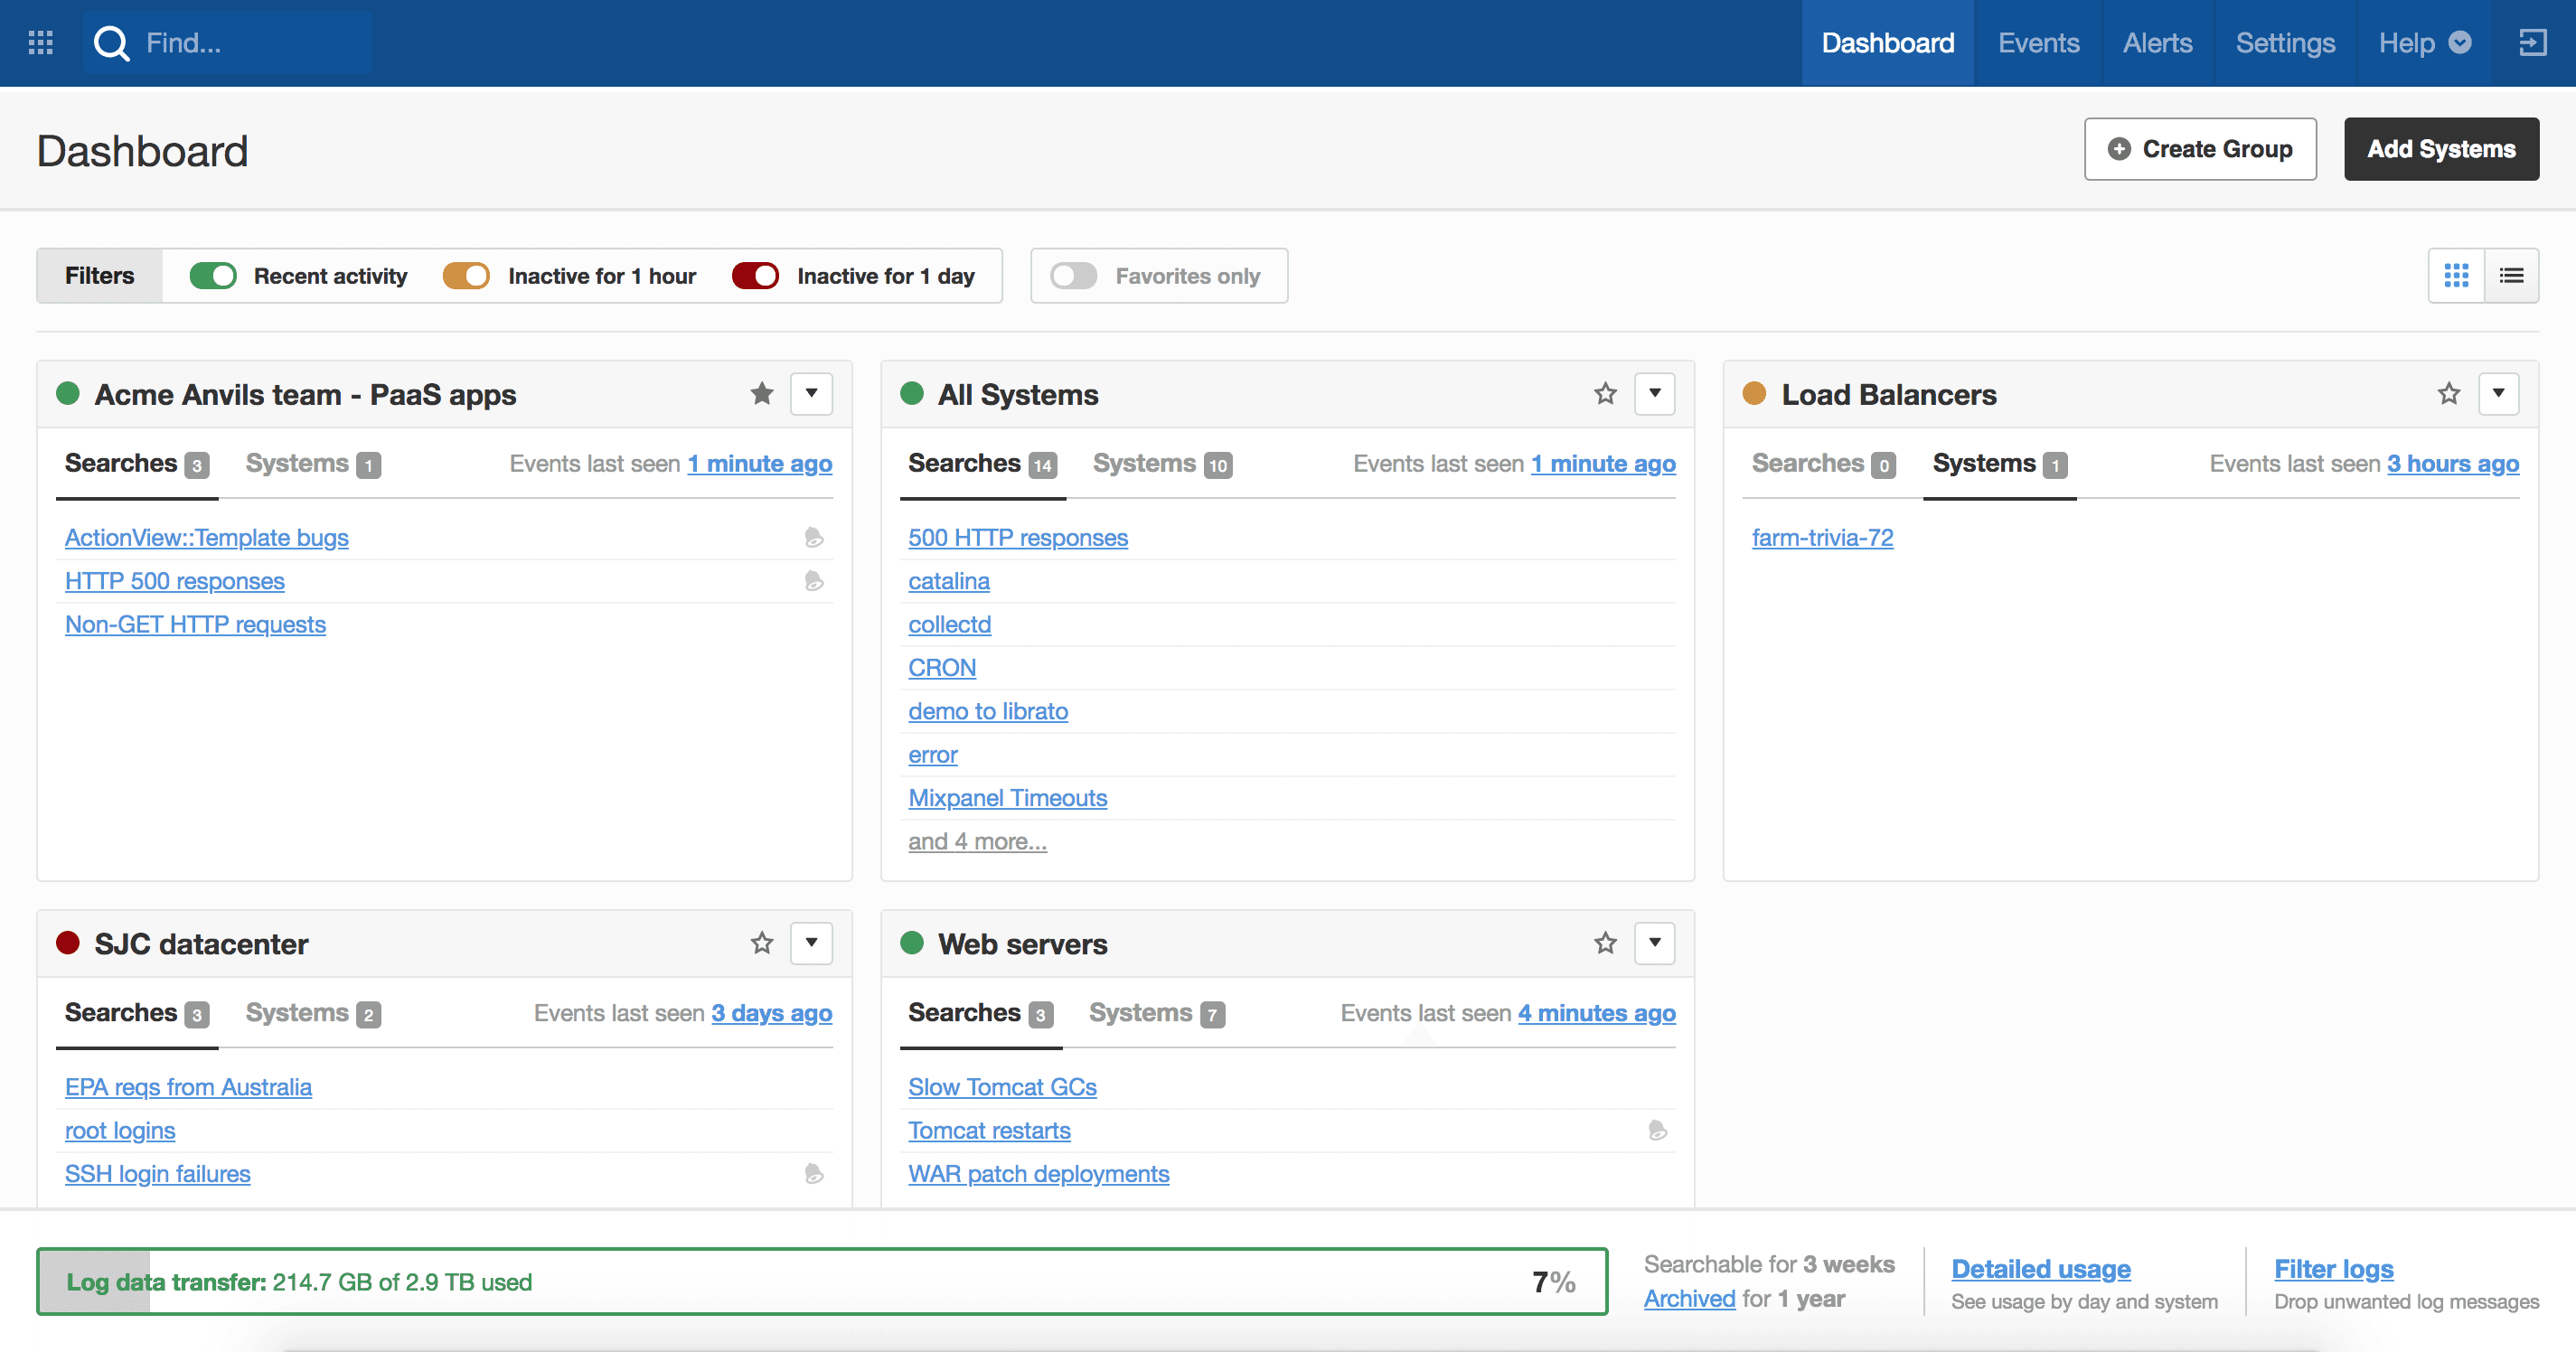The height and width of the screenshot is (1352, 2576).
Task: Open the Mixpanel Timeouts search link
Action: (1007, 798)
